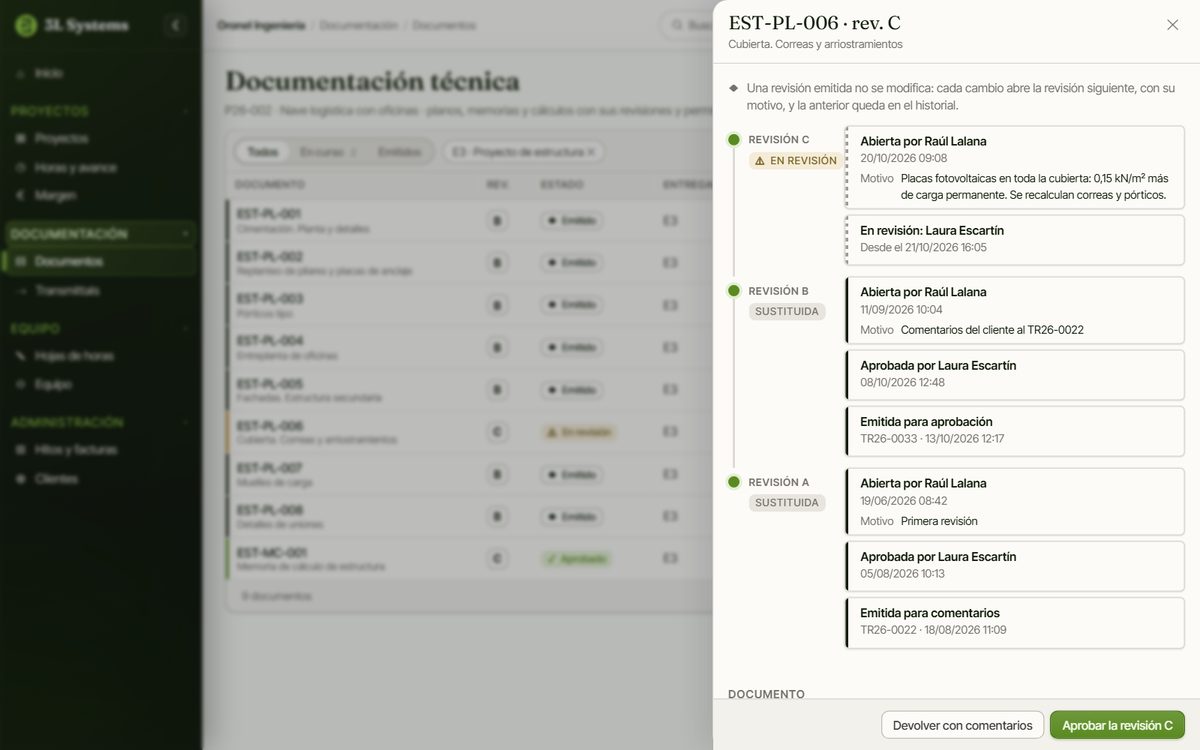Click the search magnifier icon

click(x=678, y=26)
